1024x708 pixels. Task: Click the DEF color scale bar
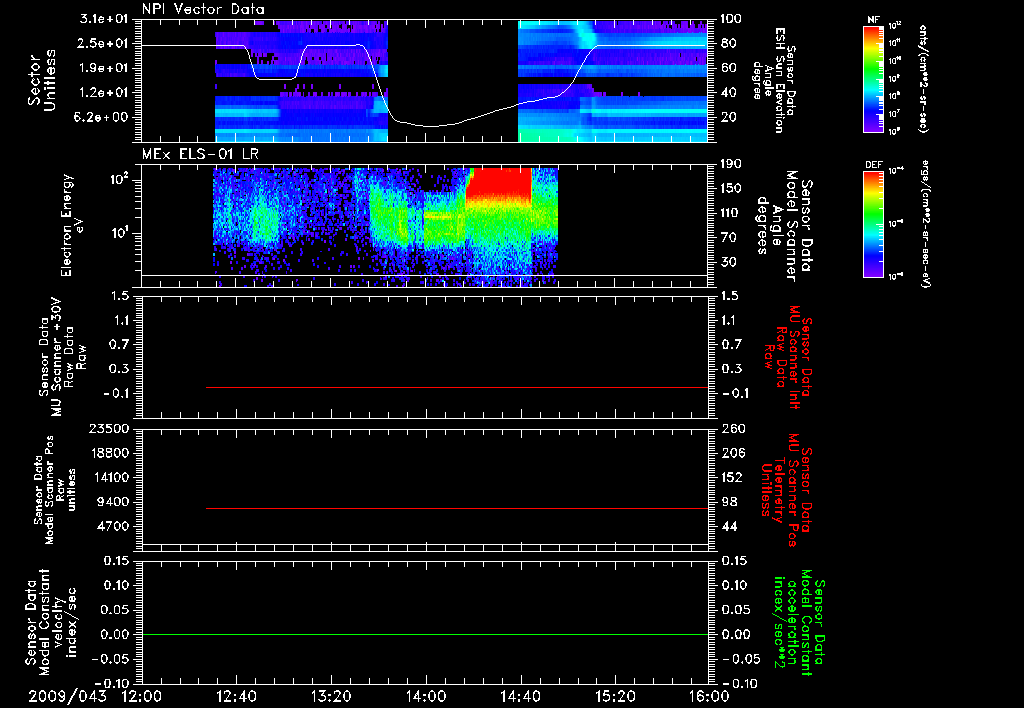873,224
